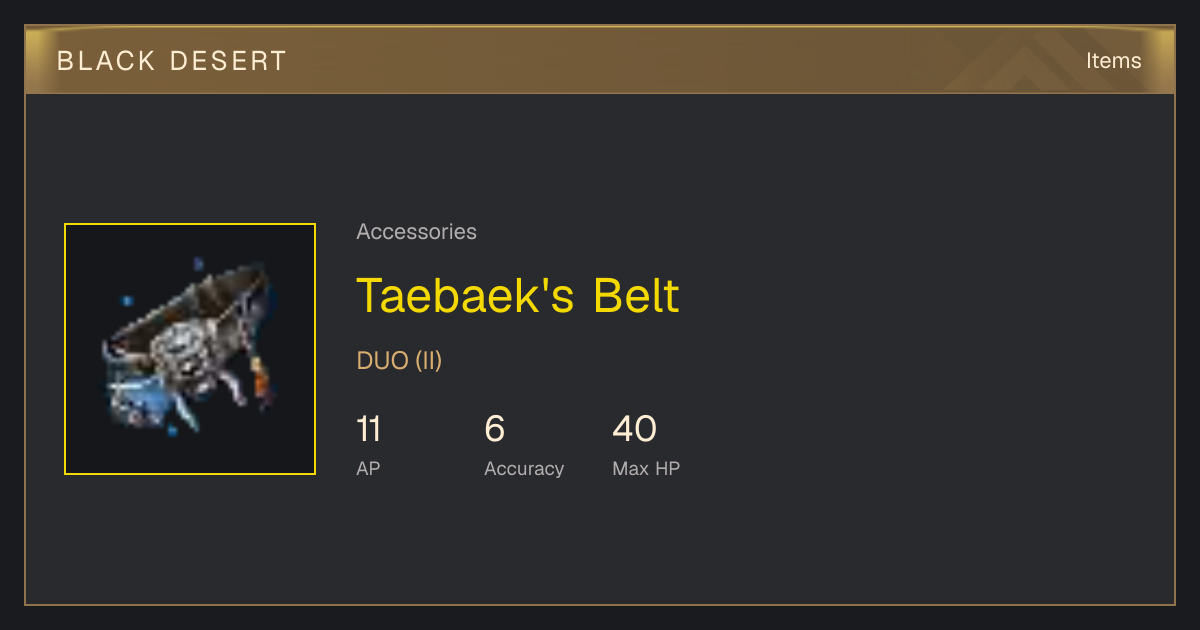This screenshot has height=630, width=1200.
Task: Click the Taebaek's Belt item name
Action: (x=518, y=295)
